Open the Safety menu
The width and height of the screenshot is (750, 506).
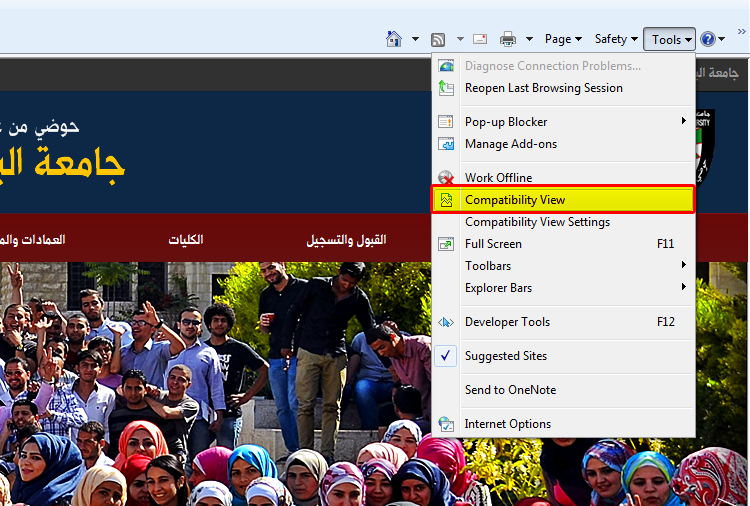coord(616,39)
